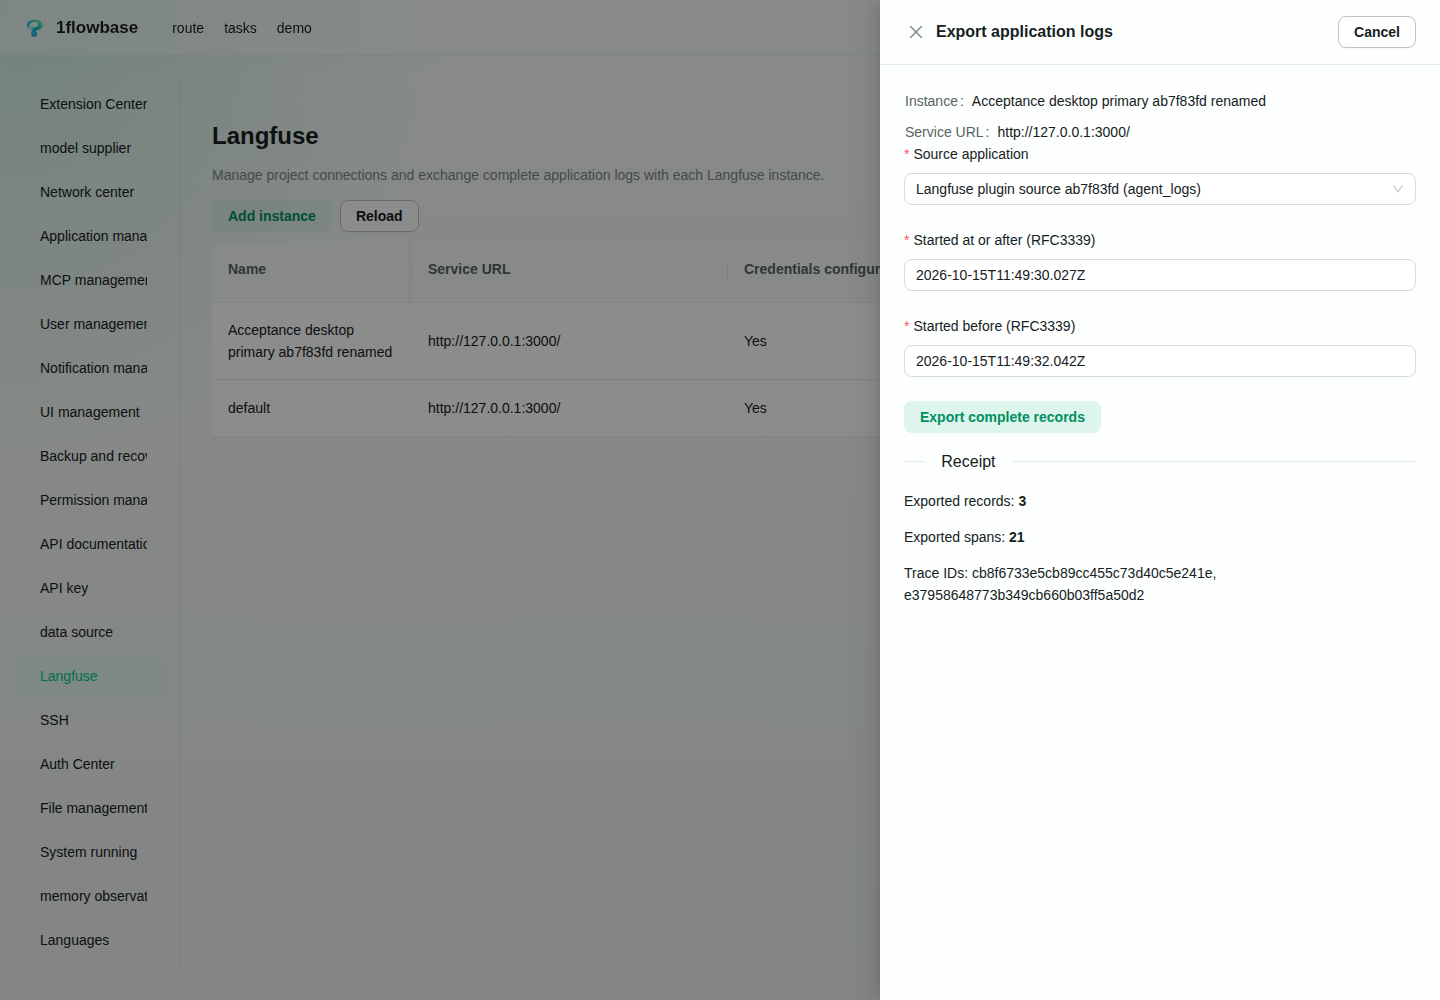Go to UI management in sidebar
This screenshot has height=1000, width=1440.
point(90,412)
